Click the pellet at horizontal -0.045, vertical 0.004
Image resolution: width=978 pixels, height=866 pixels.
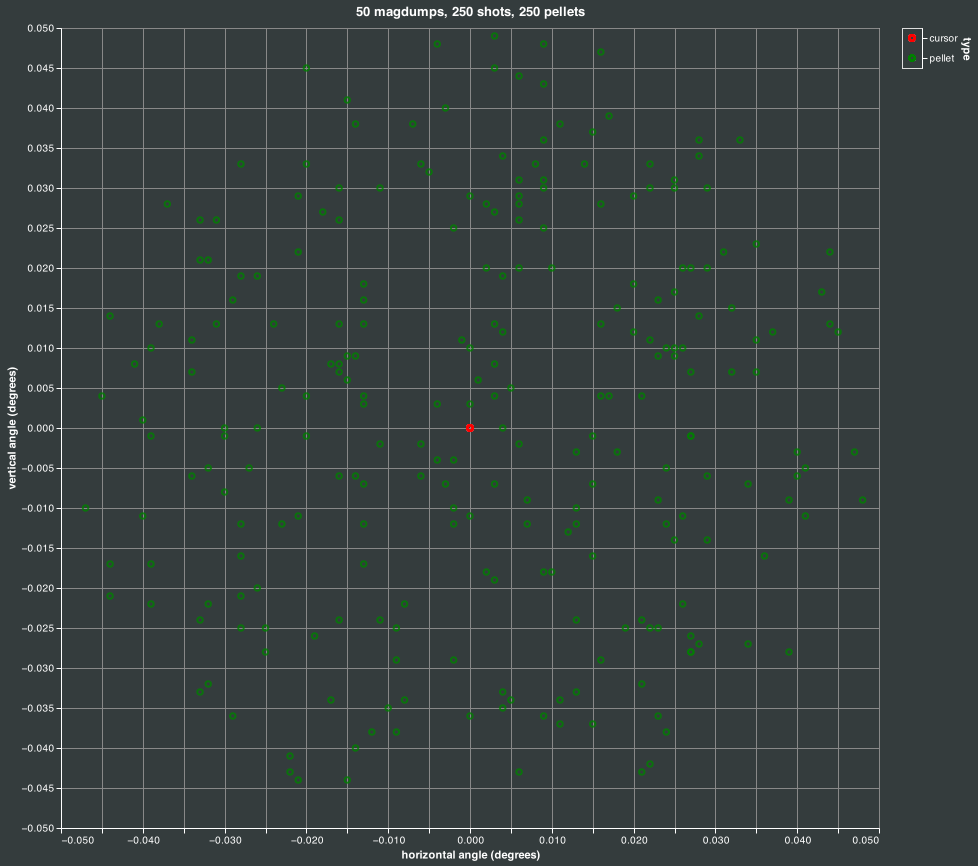click(x=102, y=396)
